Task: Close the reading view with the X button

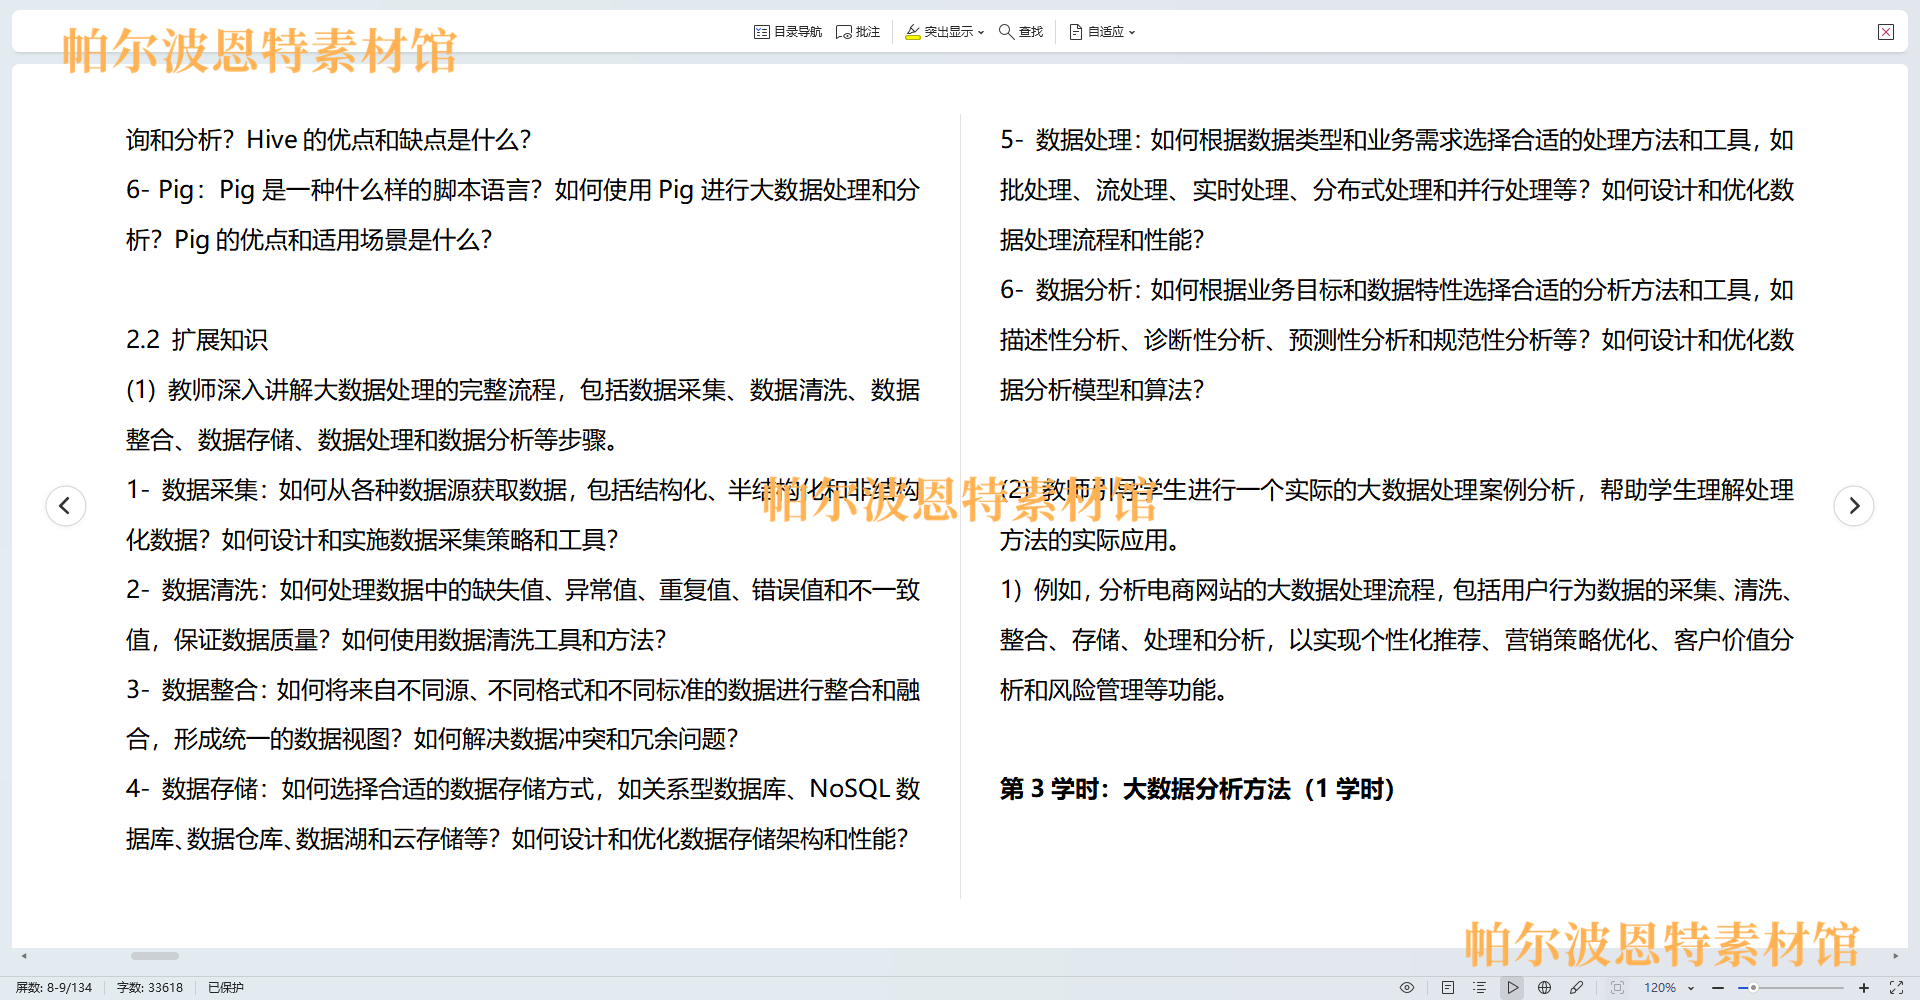Action: (1886, 32)
